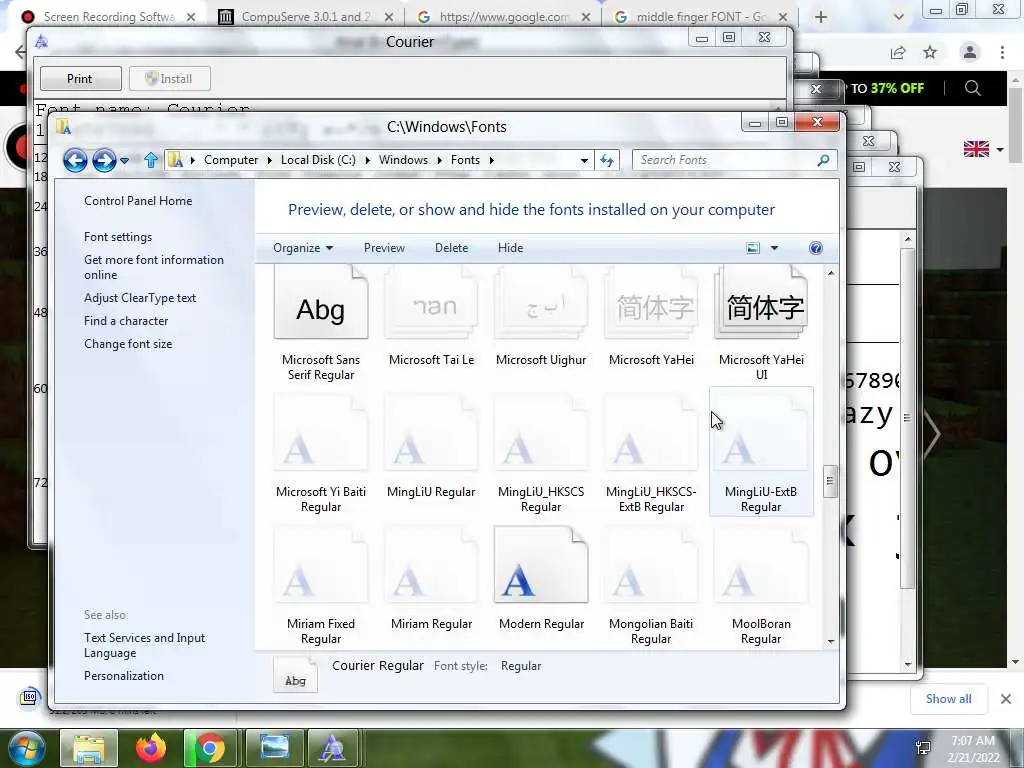Click Show all downloads button

point(948,699)
